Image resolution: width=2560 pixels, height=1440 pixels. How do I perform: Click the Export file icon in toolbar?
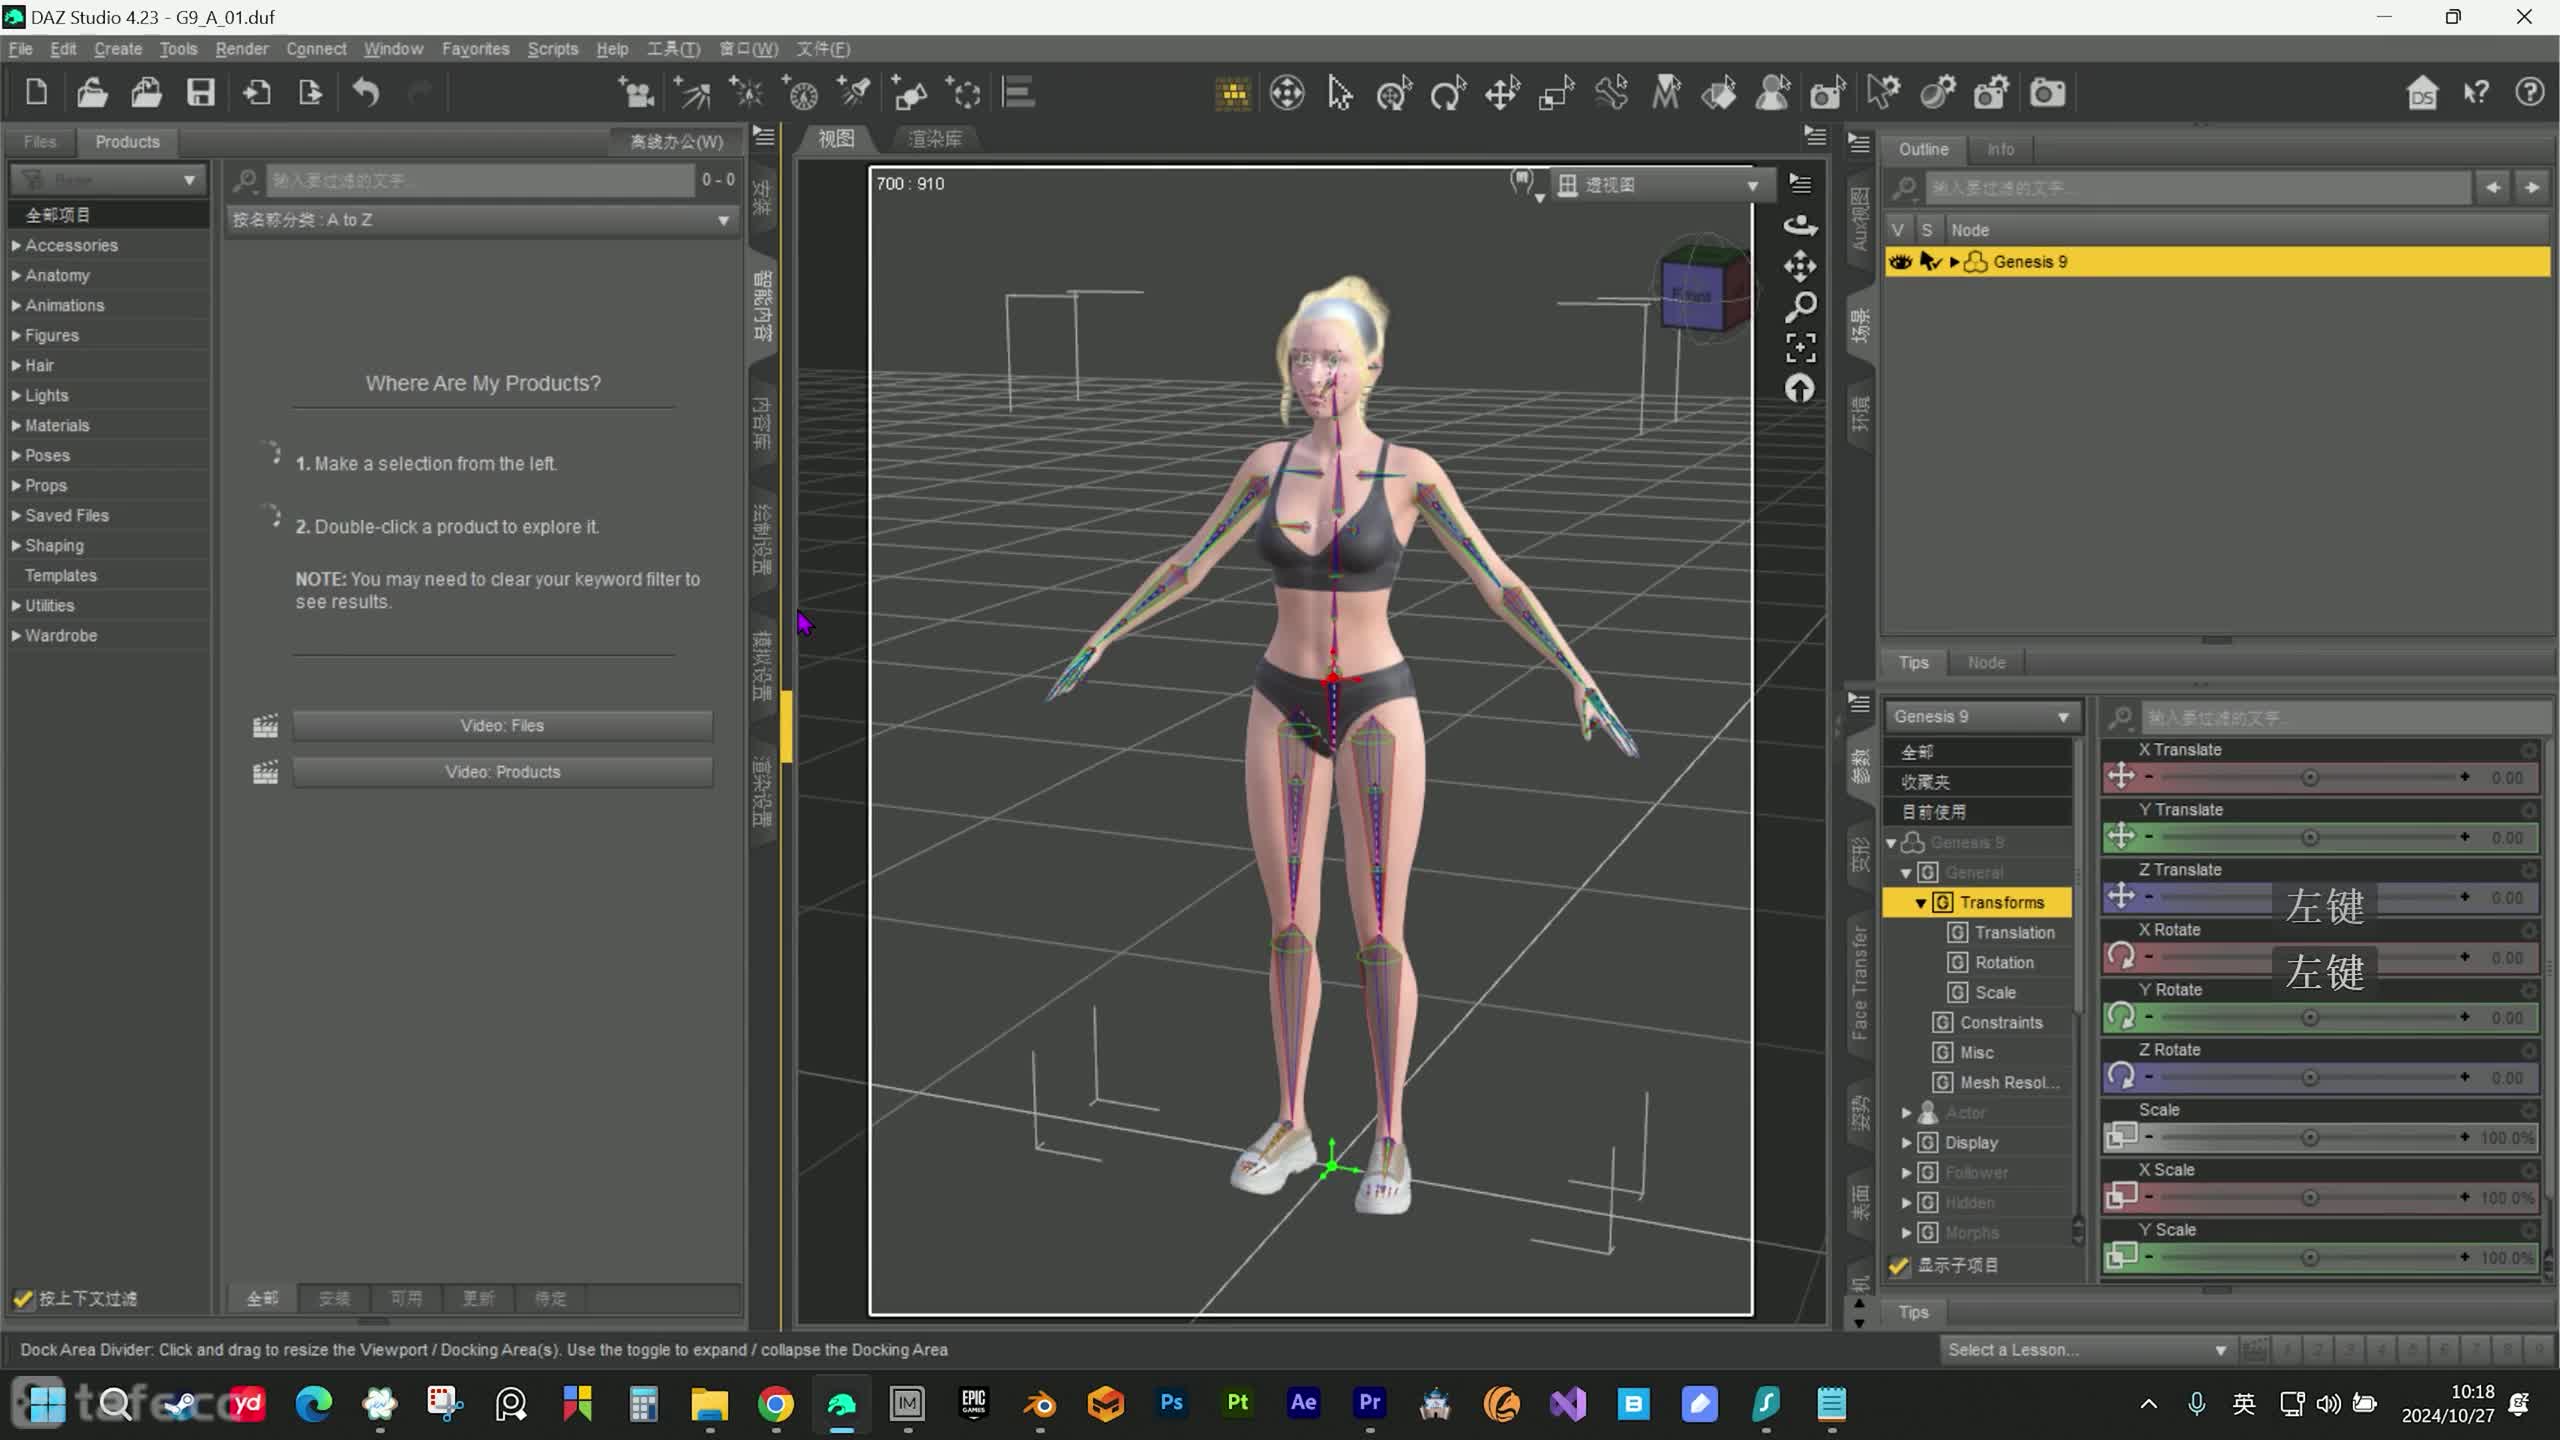pyautogui.click(x=311, y=93)
